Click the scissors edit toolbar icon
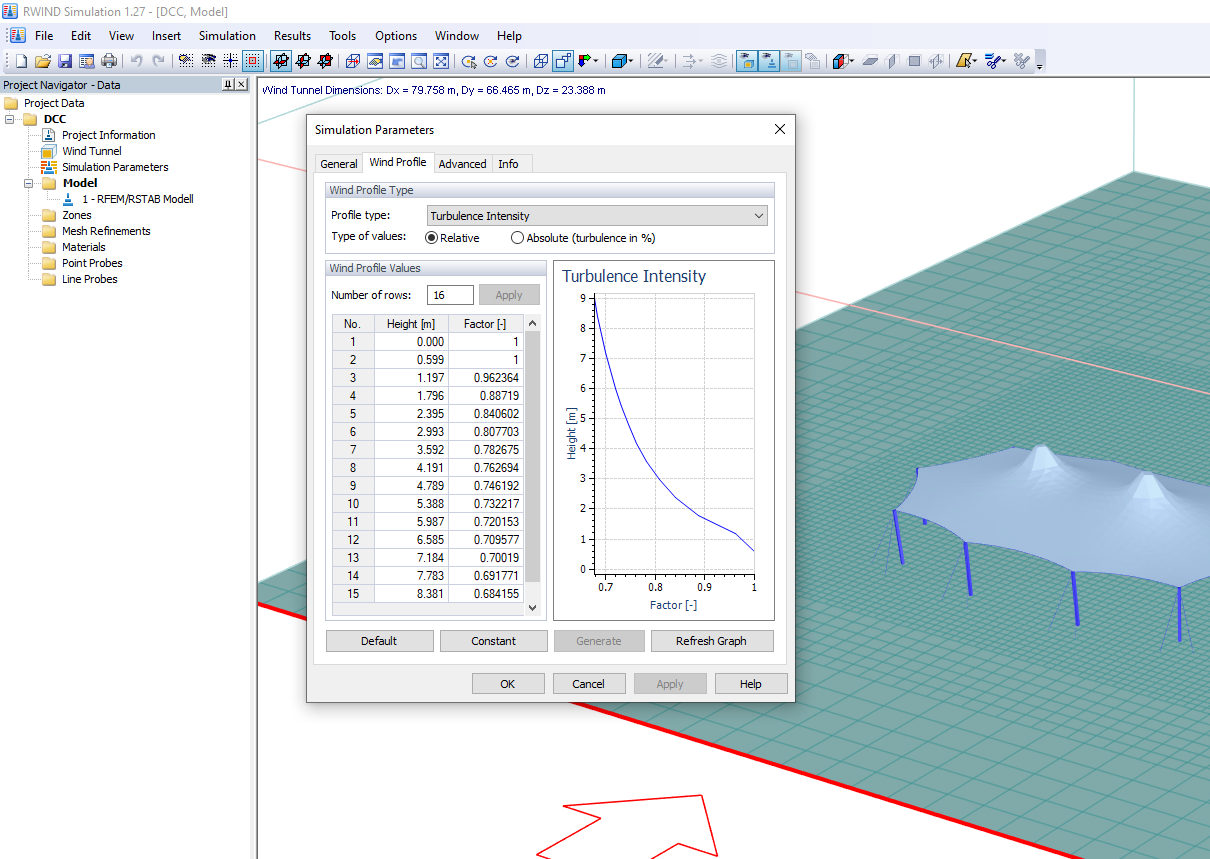 (x=992, y=61)
